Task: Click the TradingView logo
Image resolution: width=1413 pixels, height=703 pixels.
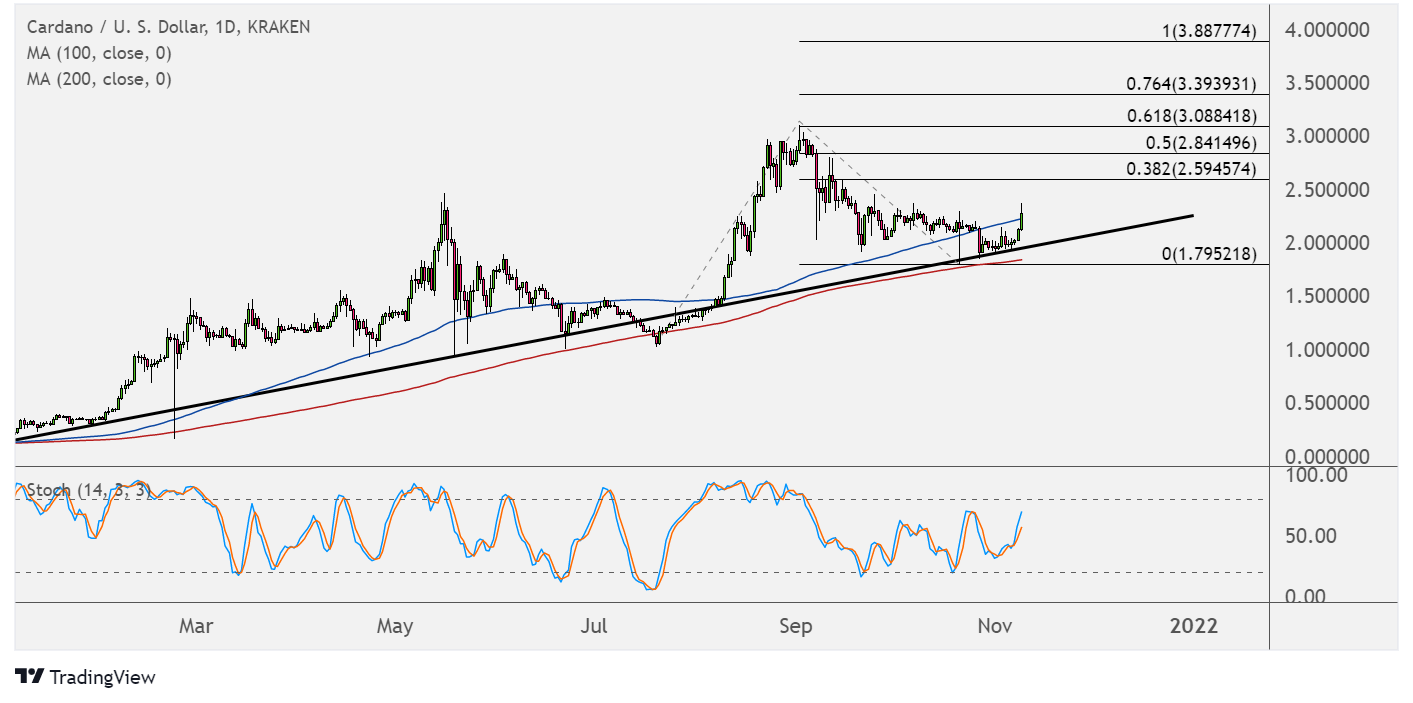Action: click(86, 677)
